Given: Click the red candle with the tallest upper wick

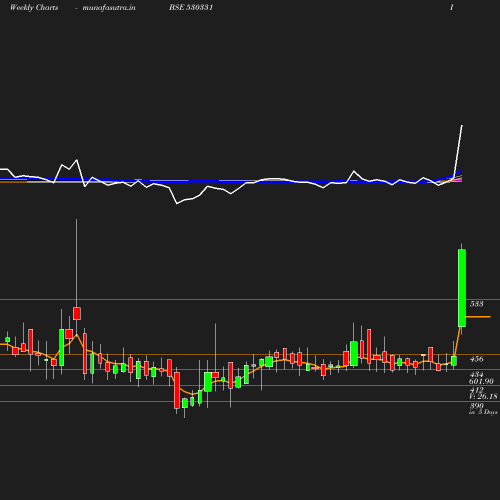Looking at the screenshot, I should [77, 313].
